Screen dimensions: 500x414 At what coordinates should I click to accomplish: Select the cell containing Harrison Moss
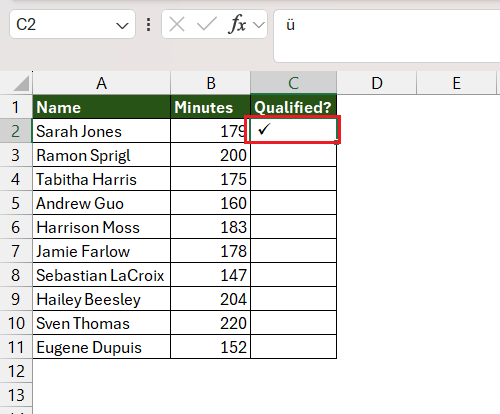pos(102,227)
